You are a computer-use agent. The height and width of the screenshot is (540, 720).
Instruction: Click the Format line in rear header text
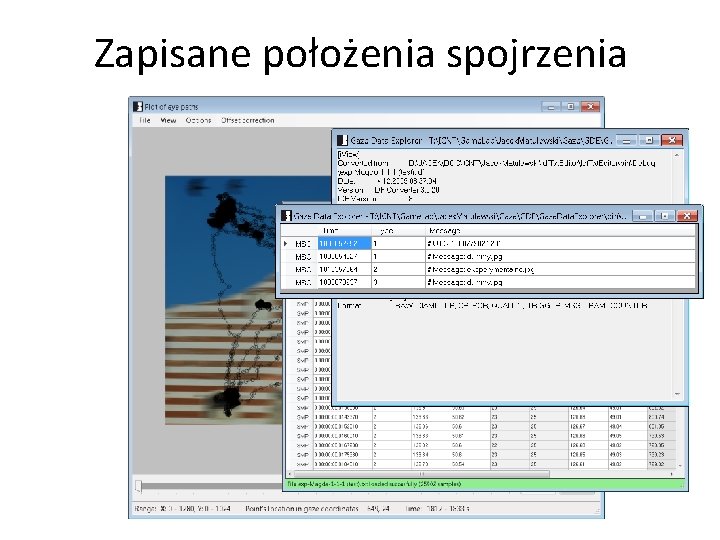click(x=492, y=305)
